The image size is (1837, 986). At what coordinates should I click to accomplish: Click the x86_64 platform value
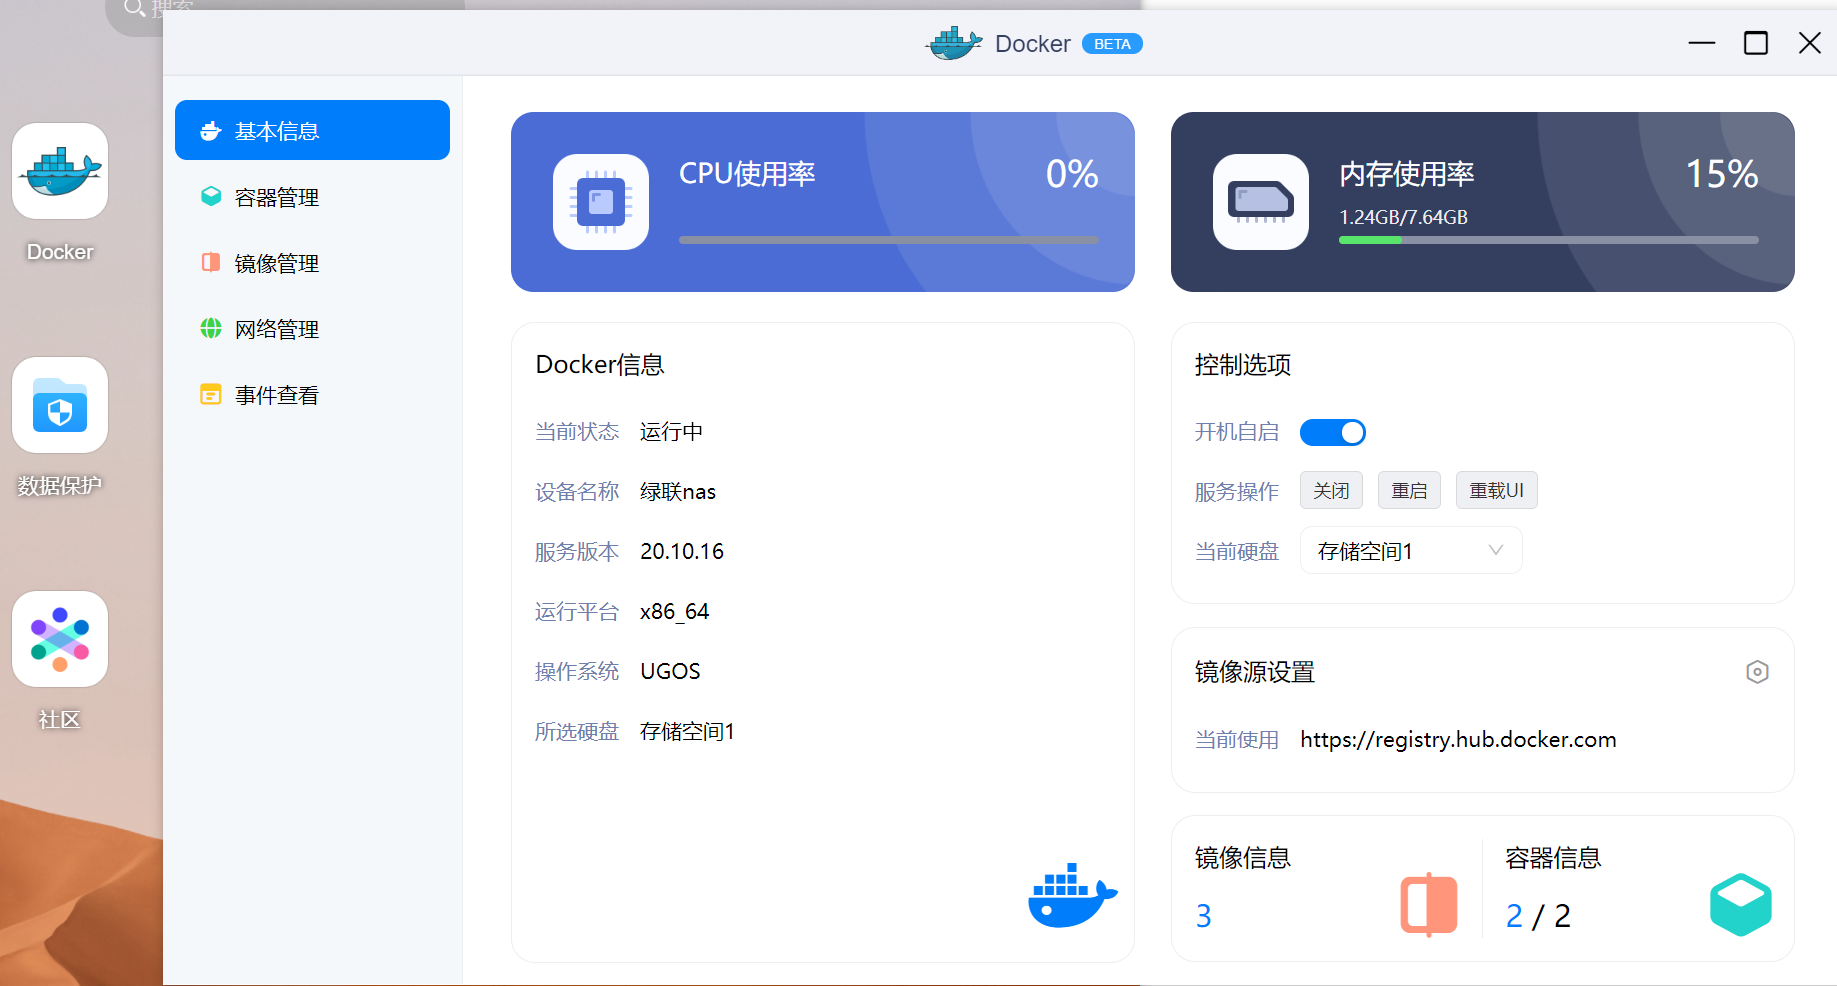(675, 611)
